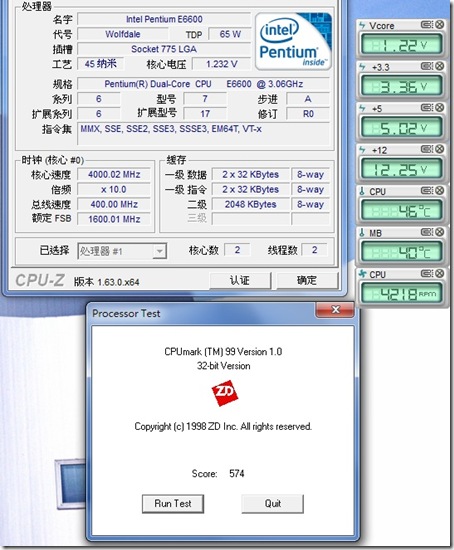454x550 pixels.
Task: Click the red ZD logo
Action: tap(225, 393)
